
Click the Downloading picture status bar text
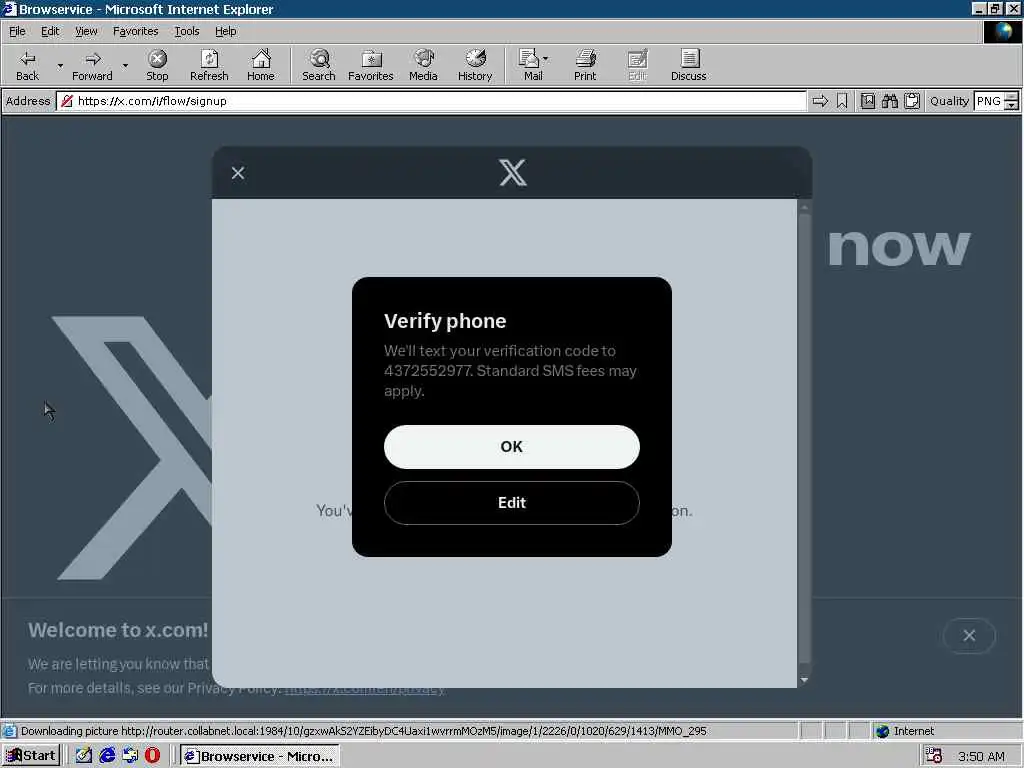coord(363,731)
